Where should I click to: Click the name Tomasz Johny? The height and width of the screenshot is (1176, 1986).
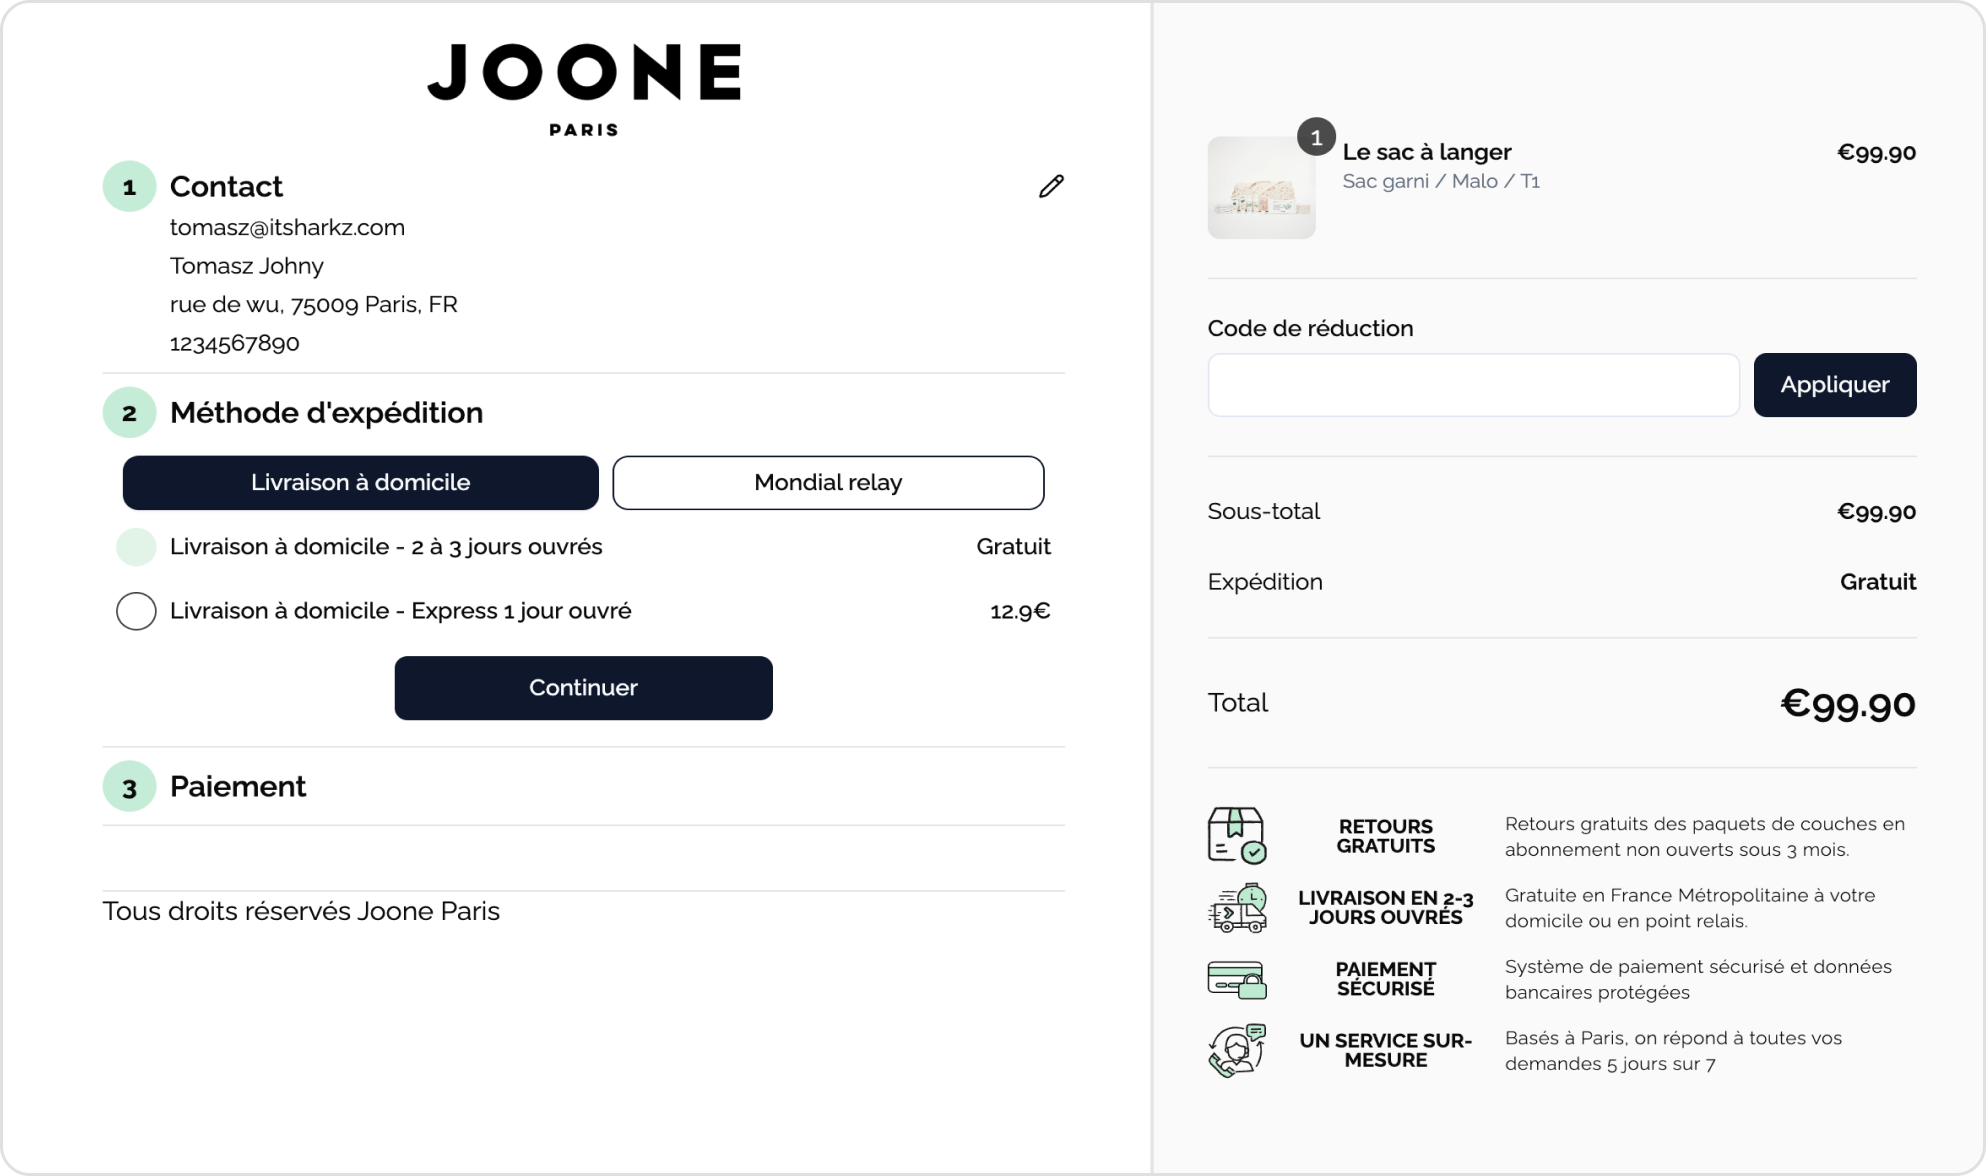247,266
